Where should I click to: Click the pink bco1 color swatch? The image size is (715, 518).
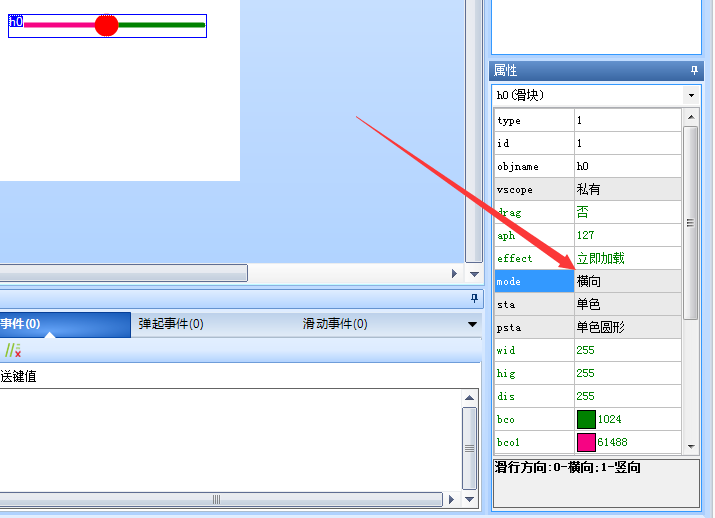586,442
